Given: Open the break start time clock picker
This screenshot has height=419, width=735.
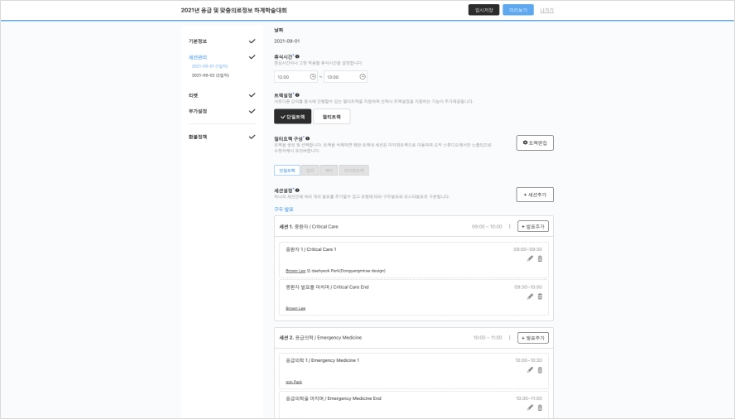Looking at the screenshot, I should pyautogui.click(x=313, y=76).
